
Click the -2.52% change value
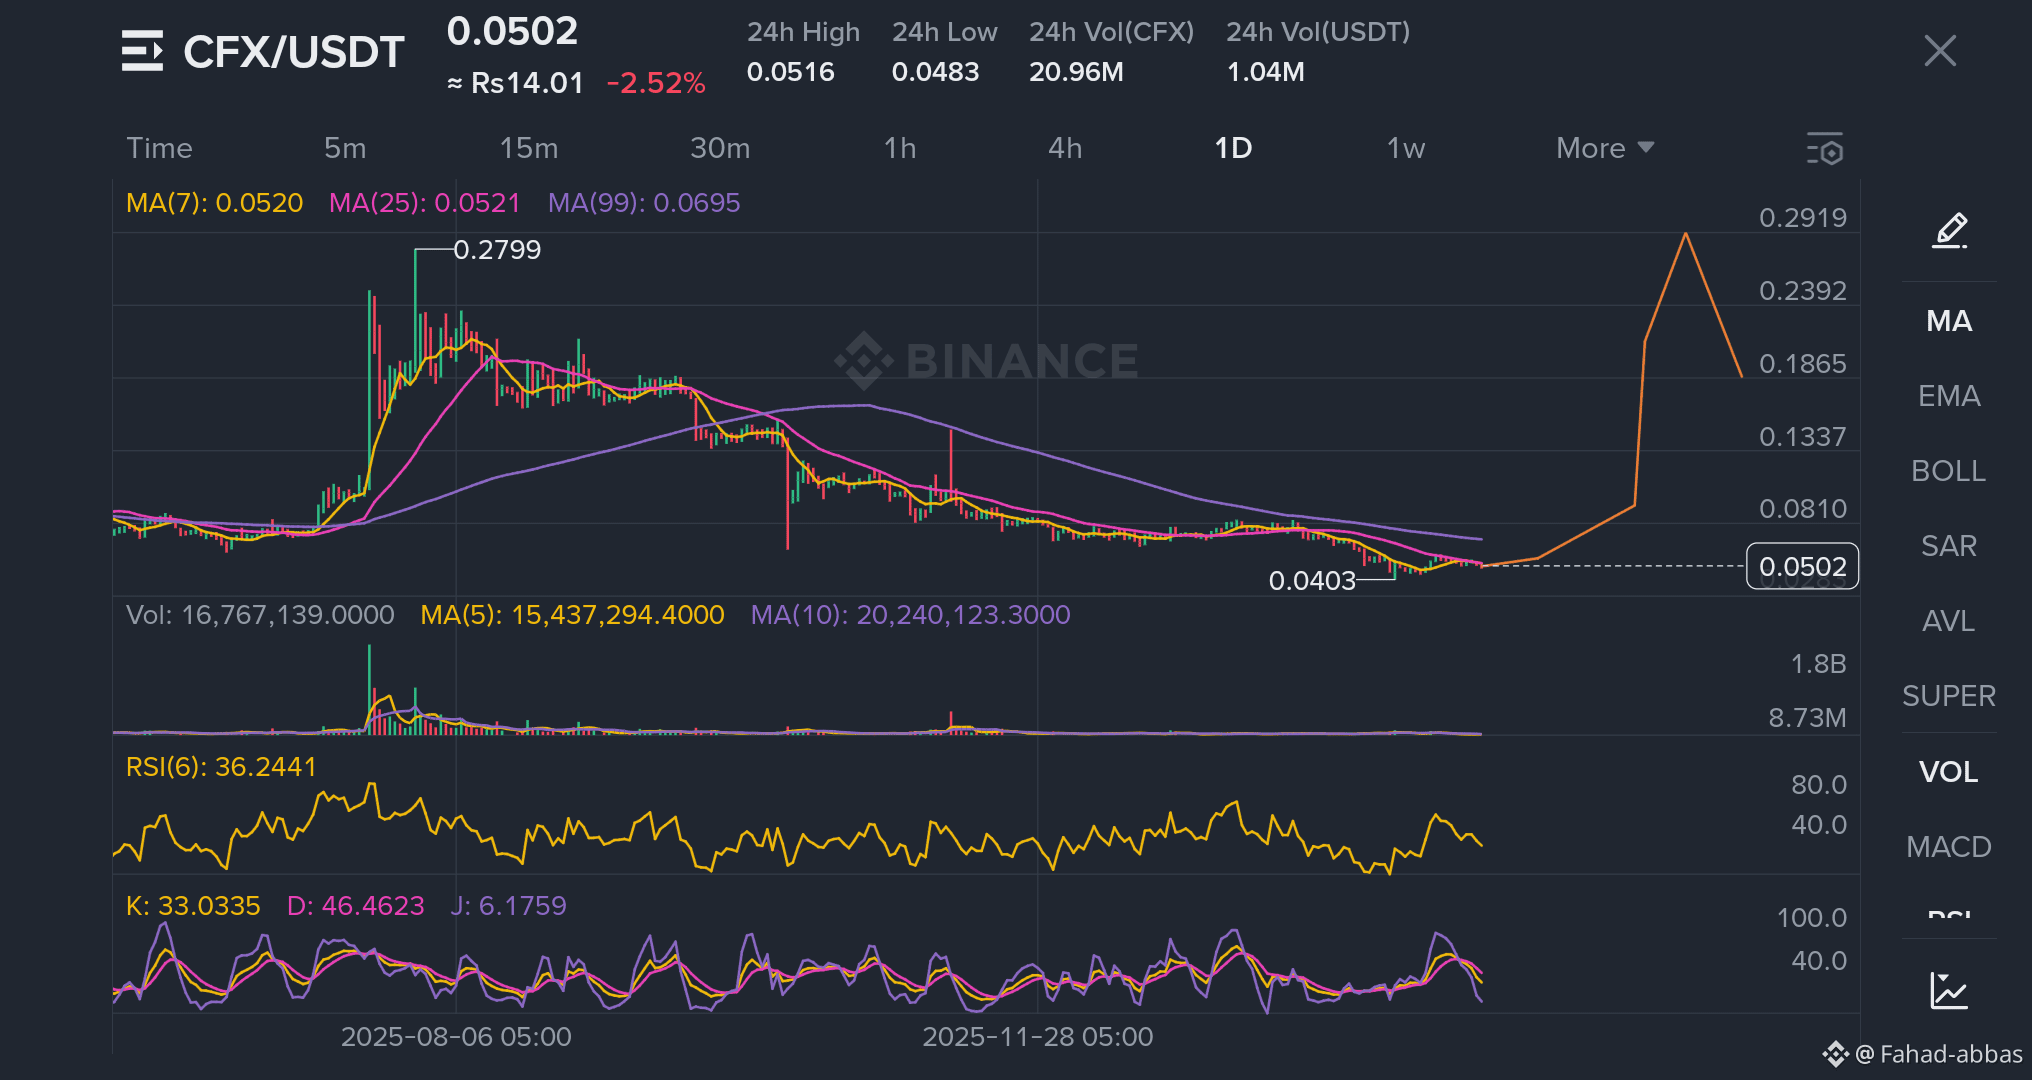pos(656,83)
